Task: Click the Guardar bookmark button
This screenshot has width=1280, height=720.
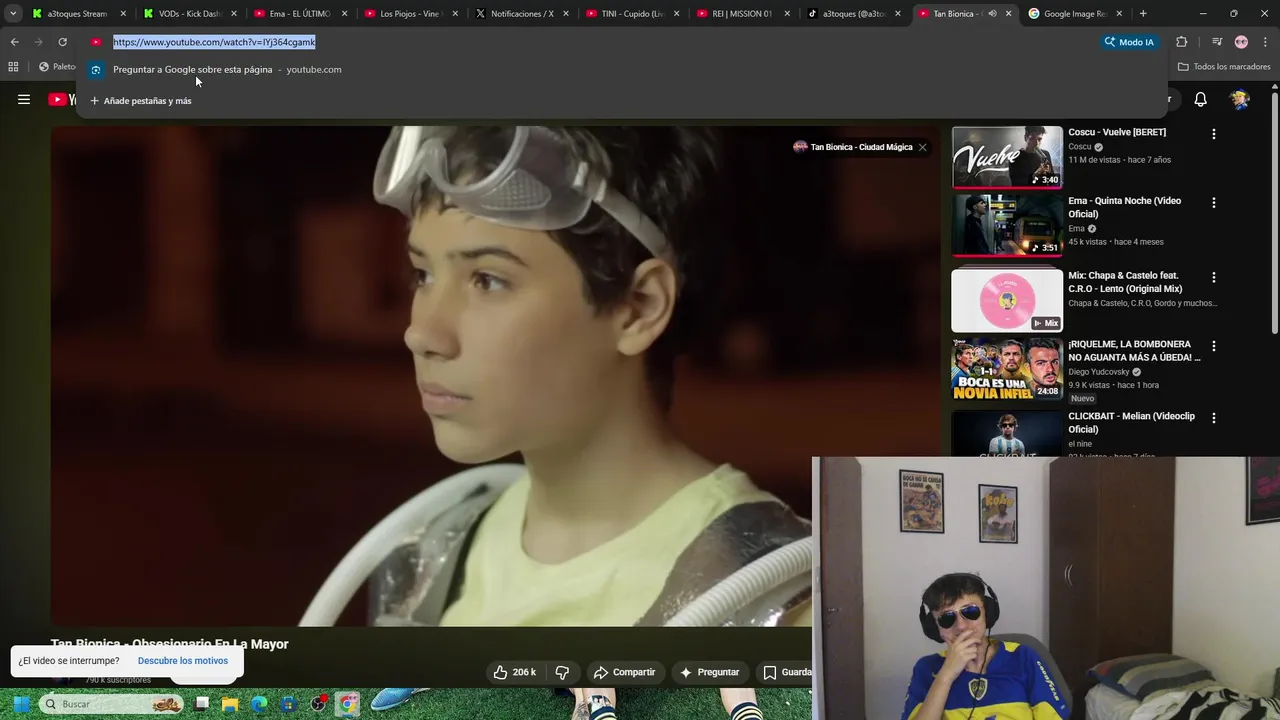Action: pyautogui.click(x=785, y=672)
